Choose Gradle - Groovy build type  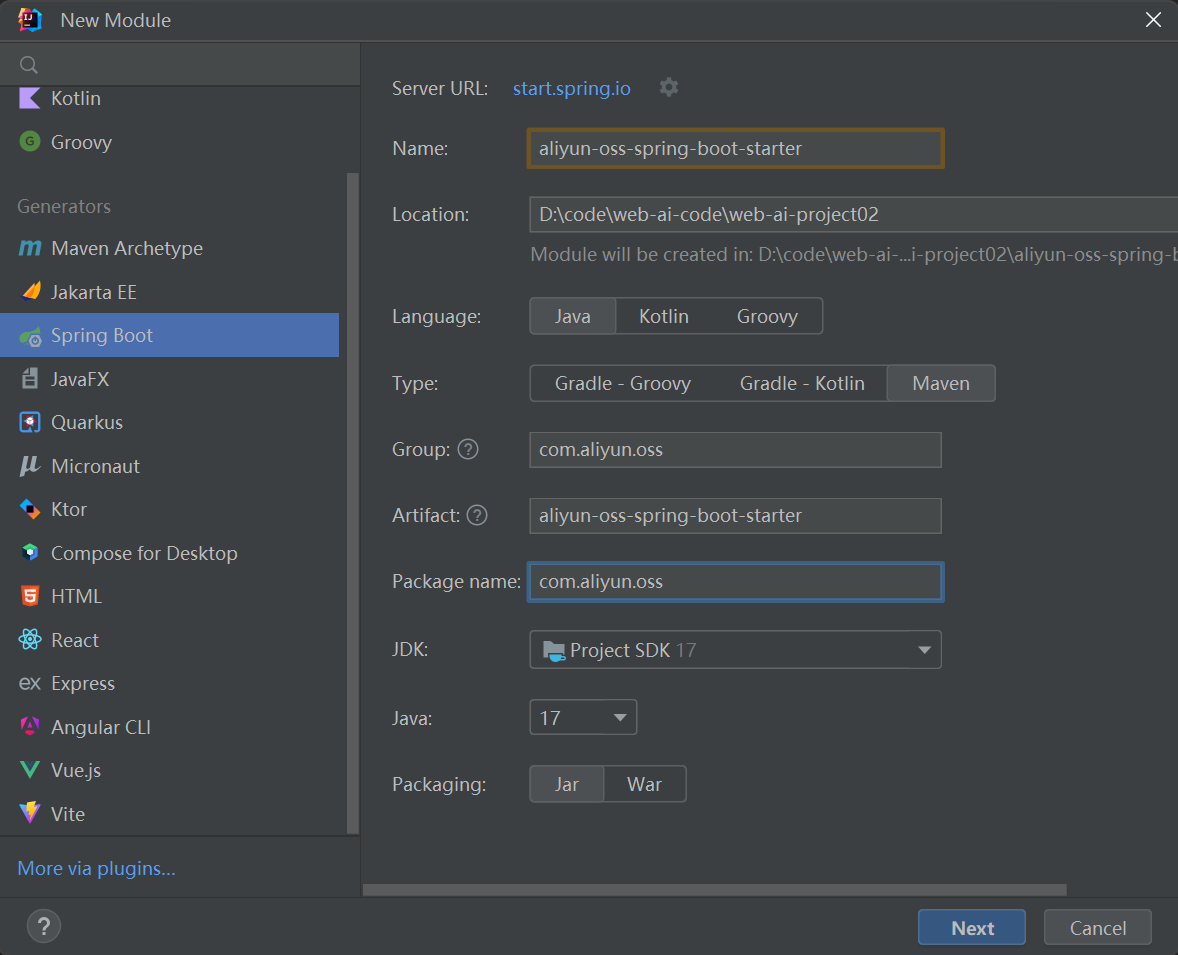pos(623,383)
